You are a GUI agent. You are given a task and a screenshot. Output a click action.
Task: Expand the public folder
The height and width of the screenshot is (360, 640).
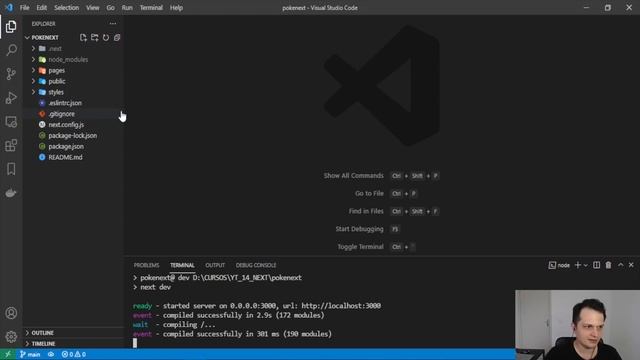click(x=33, y=81)
